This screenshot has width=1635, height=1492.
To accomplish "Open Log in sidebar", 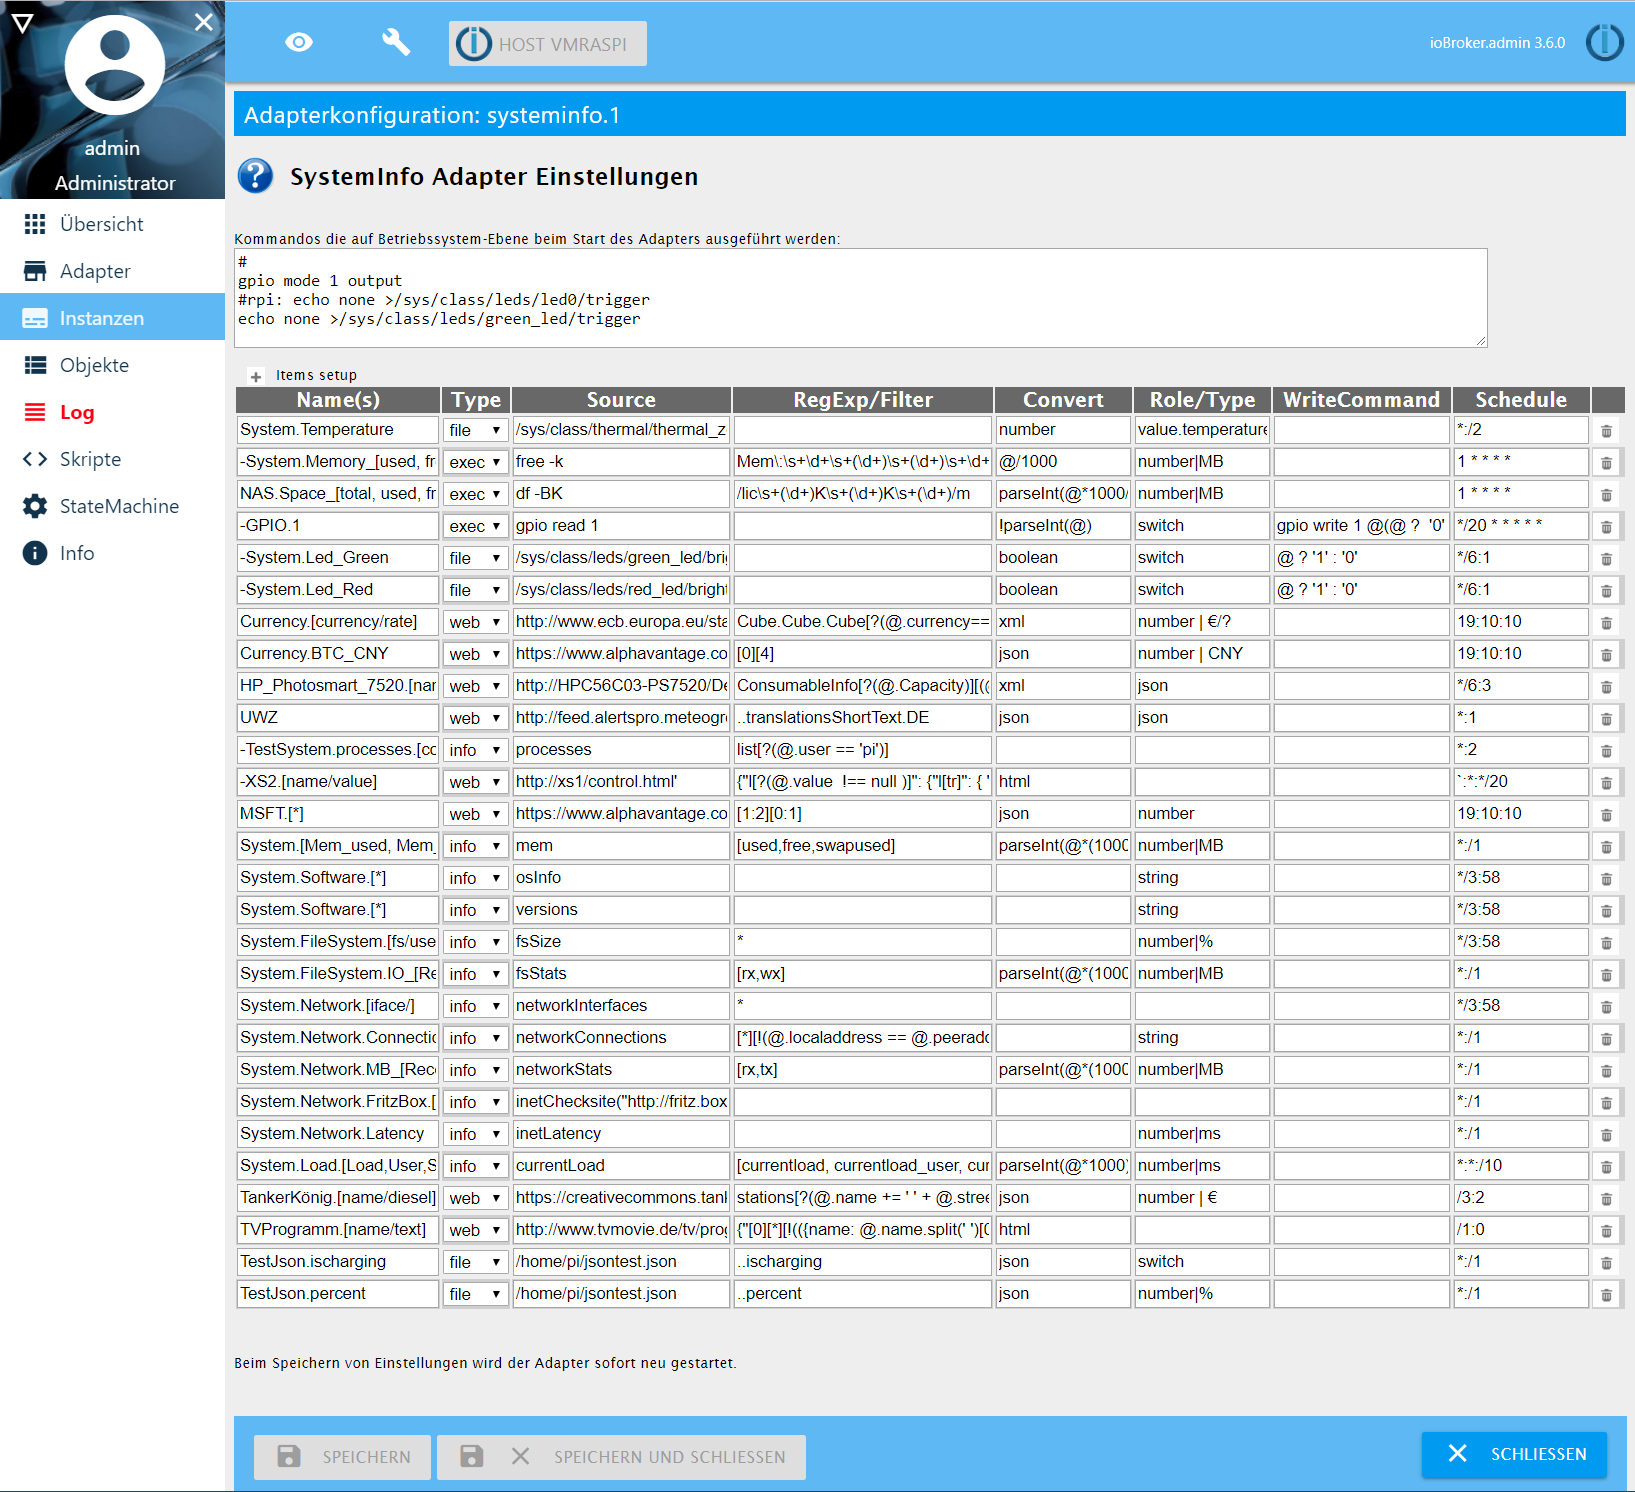I will pos(112,412).
